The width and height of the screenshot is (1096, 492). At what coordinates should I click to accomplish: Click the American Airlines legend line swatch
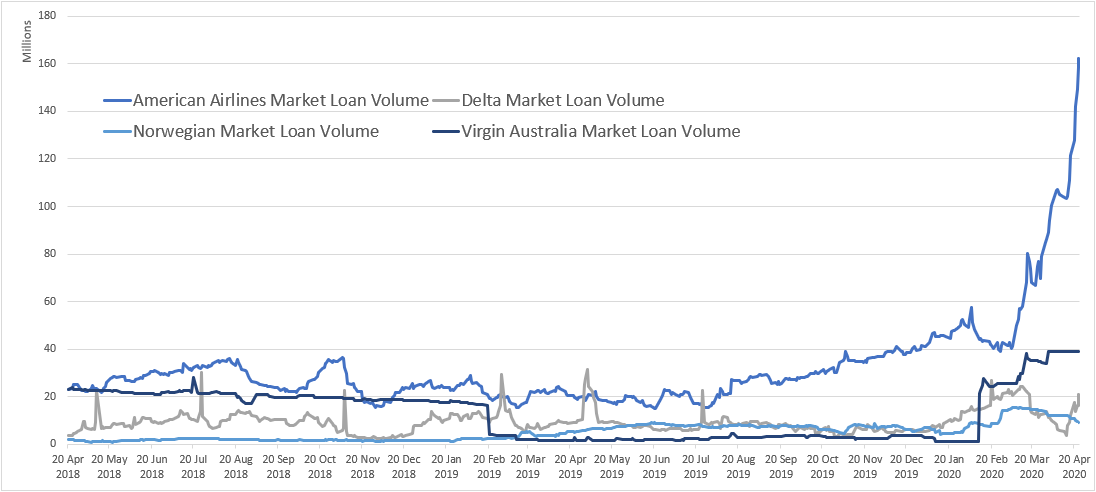[116, 101]
